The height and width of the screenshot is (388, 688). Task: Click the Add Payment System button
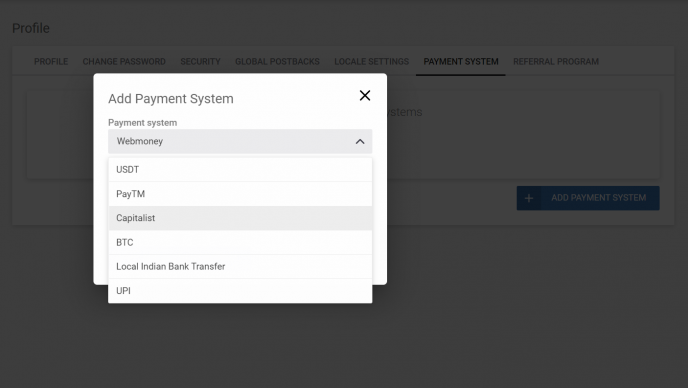coord(588,198)
